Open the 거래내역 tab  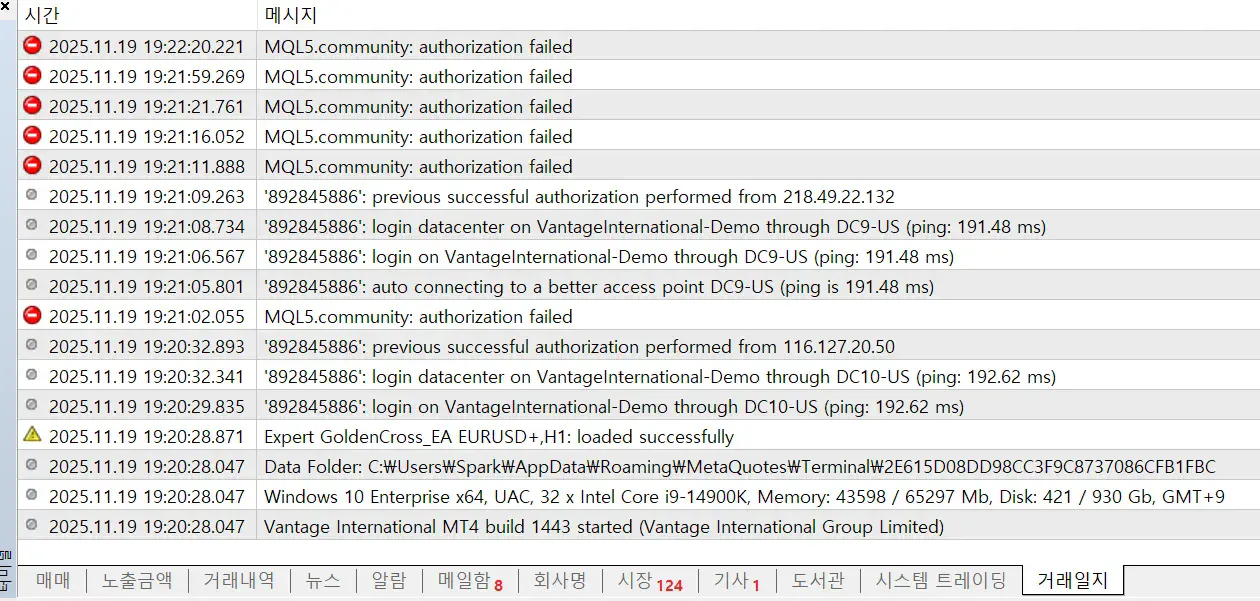(x=238, y=580)
